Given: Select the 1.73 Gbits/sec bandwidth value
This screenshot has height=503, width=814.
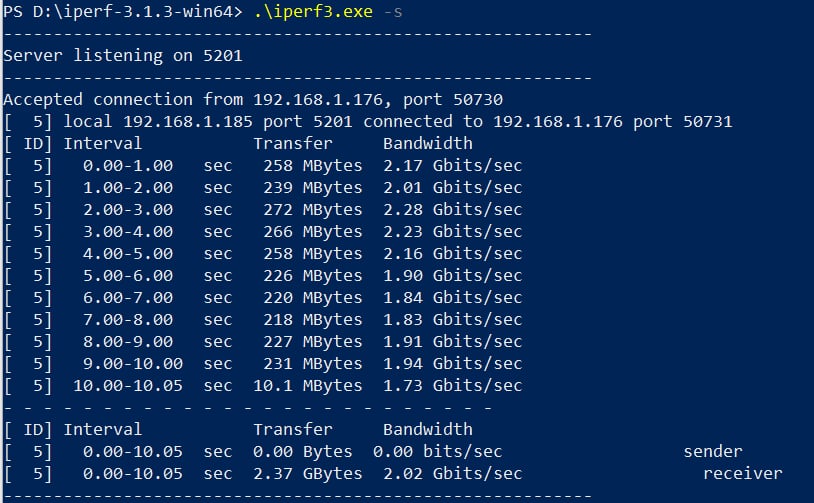Looking at the screenshot, I should click(x=452, y=386).
